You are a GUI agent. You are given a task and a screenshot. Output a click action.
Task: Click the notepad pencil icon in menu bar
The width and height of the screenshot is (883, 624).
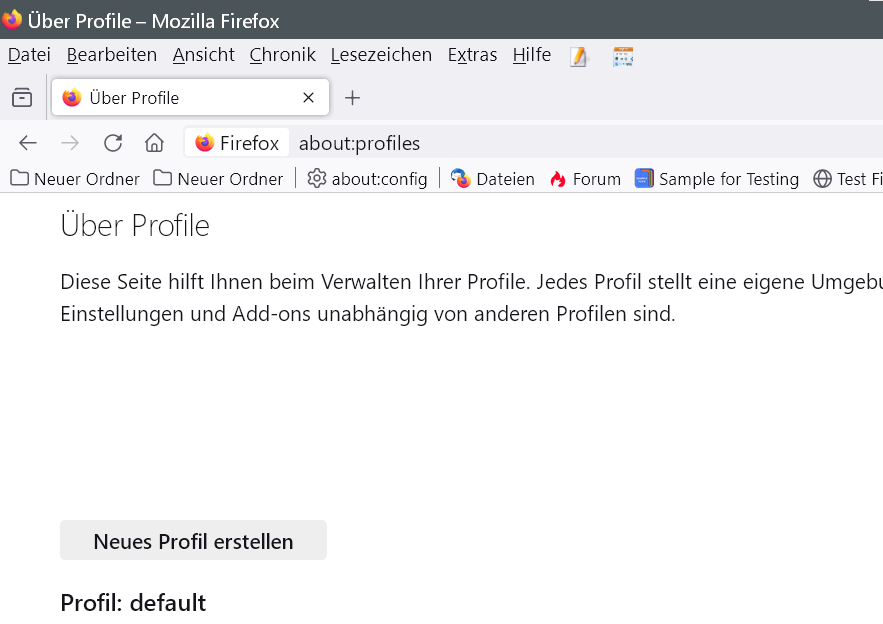pyautogui.click(x=579, y=56)
